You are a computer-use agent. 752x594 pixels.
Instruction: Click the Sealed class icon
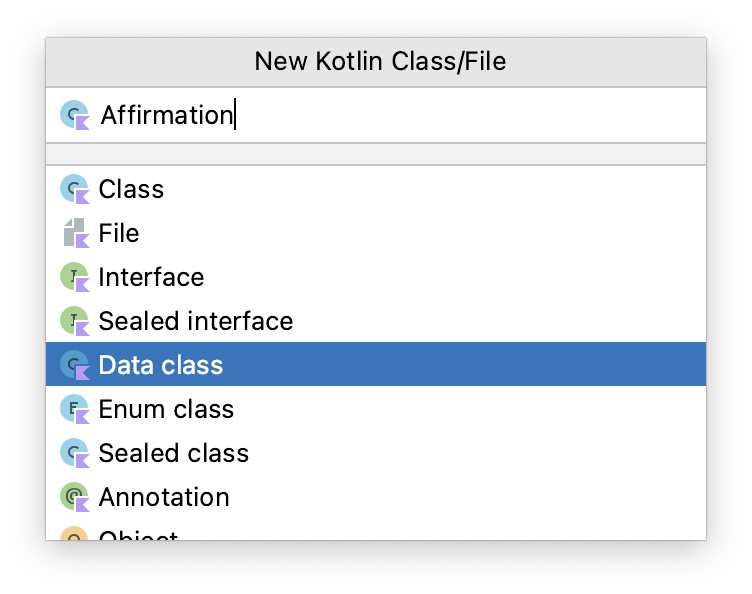tap(75, 453)
